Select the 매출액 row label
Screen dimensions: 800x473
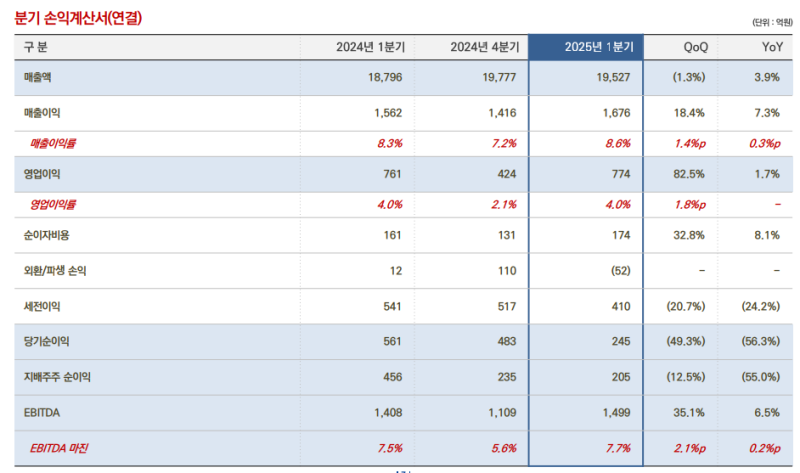click(x=38, y=78)
